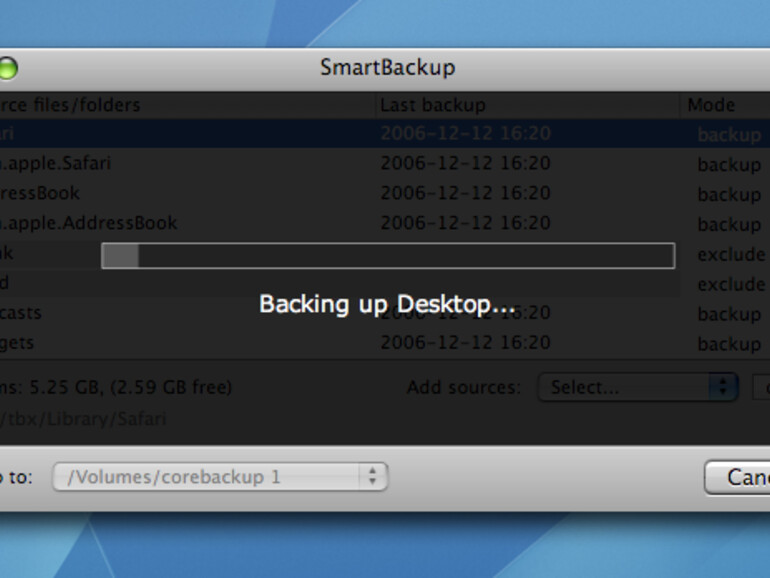Click the SmartBackup window title

tap(388, 68)
